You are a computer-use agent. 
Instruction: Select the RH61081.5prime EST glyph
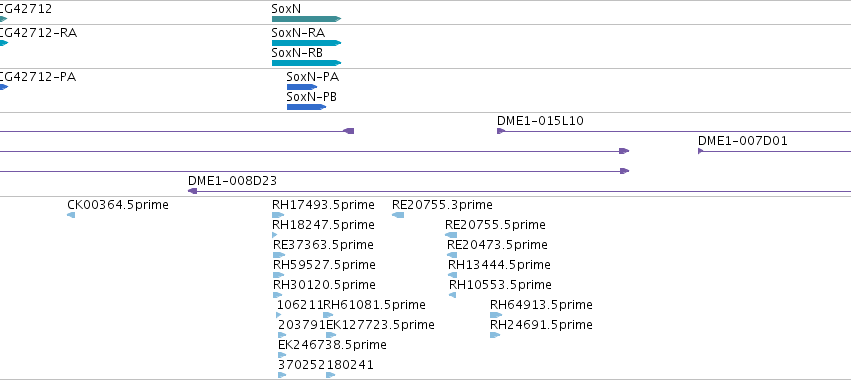point(328,315)
